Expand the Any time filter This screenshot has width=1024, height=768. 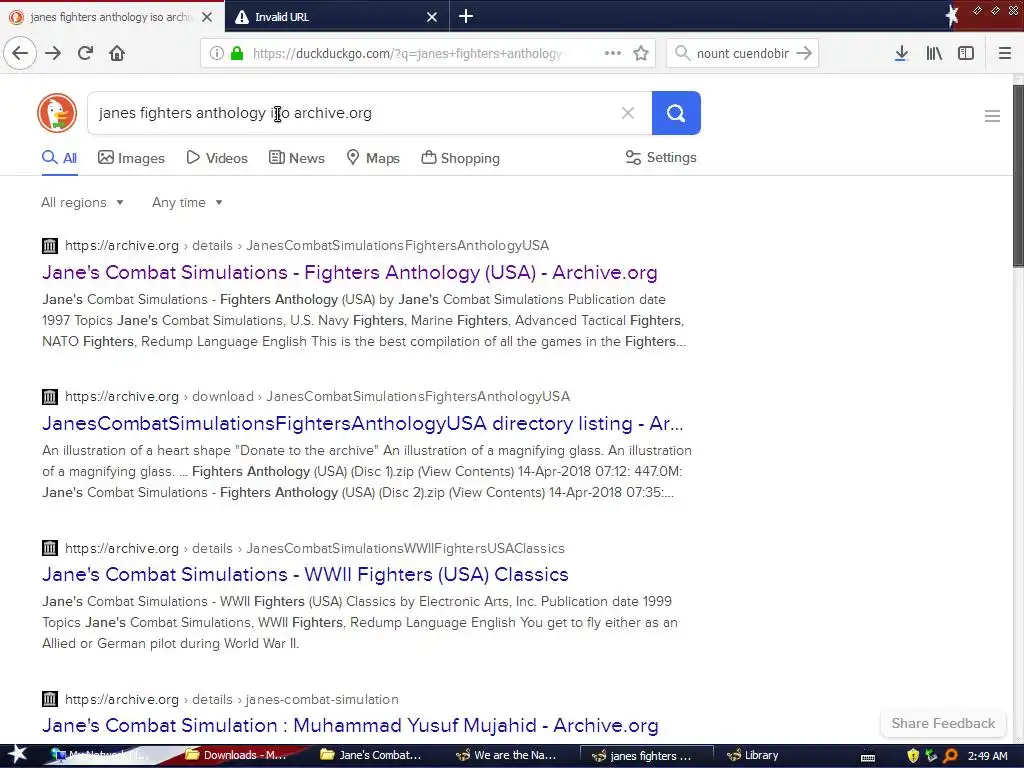(187, 202)
